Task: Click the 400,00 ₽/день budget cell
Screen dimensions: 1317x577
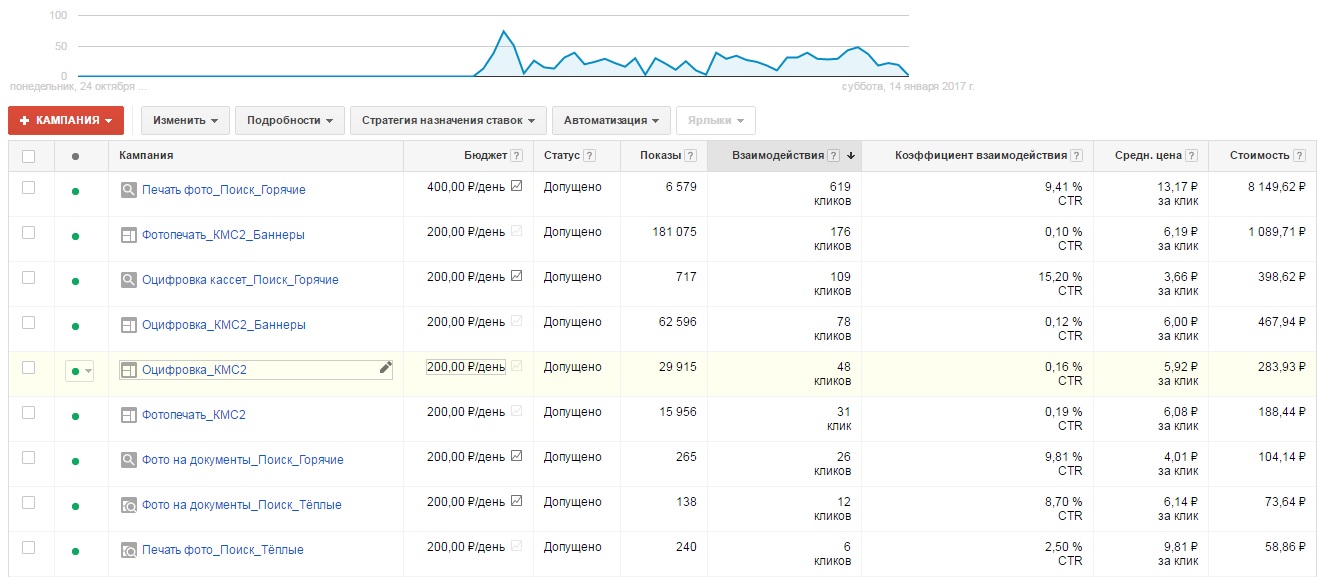Action: click(x=466, y=187)
